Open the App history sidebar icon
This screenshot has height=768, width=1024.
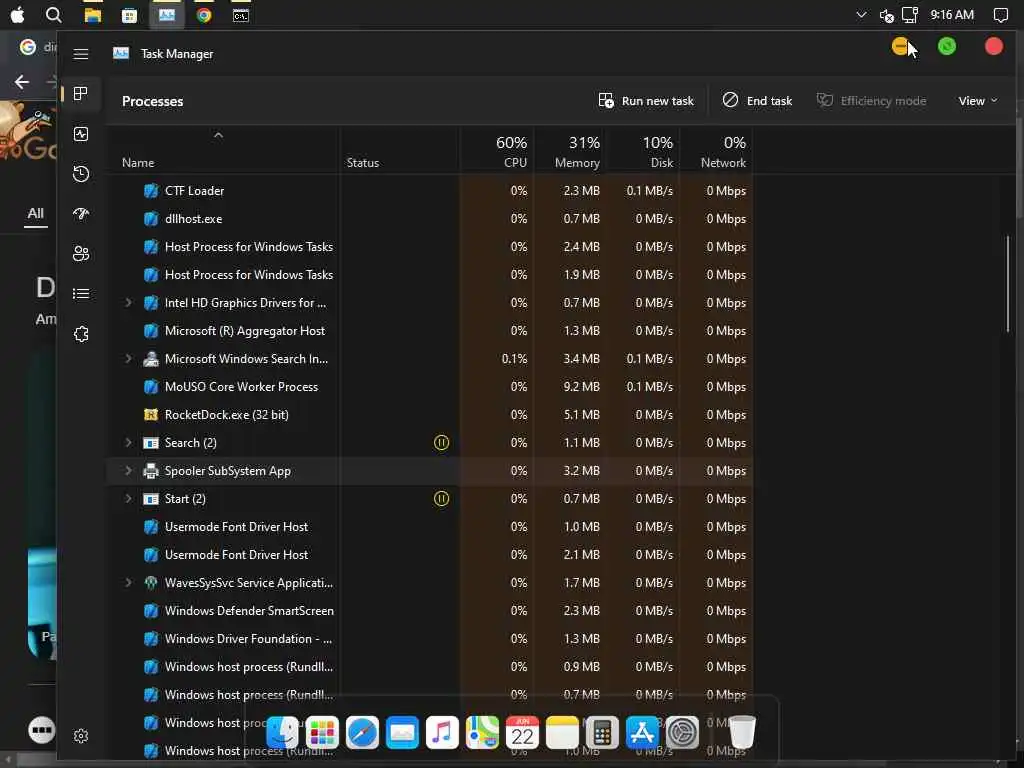click(x=80, y=174)
